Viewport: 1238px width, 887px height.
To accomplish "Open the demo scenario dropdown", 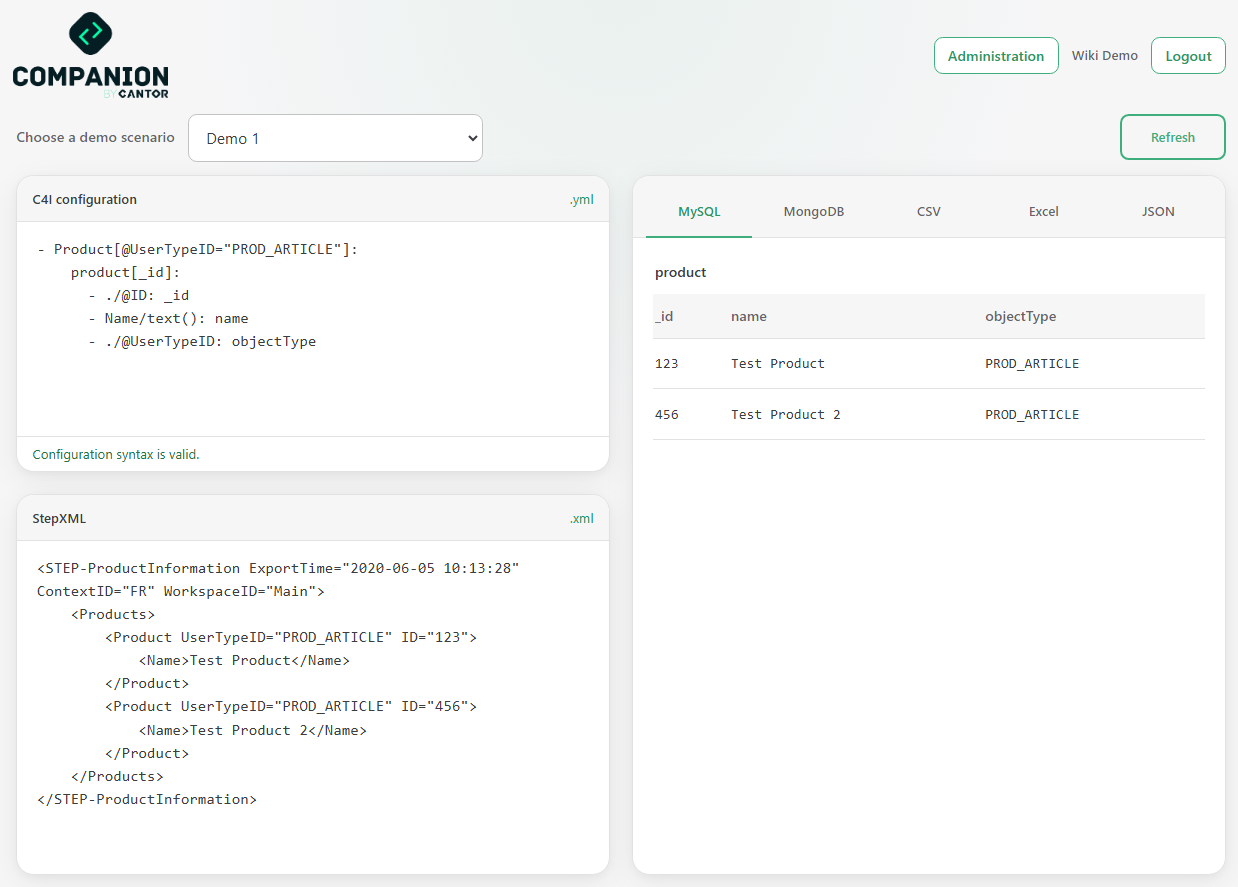I will [x=335, y=138].
